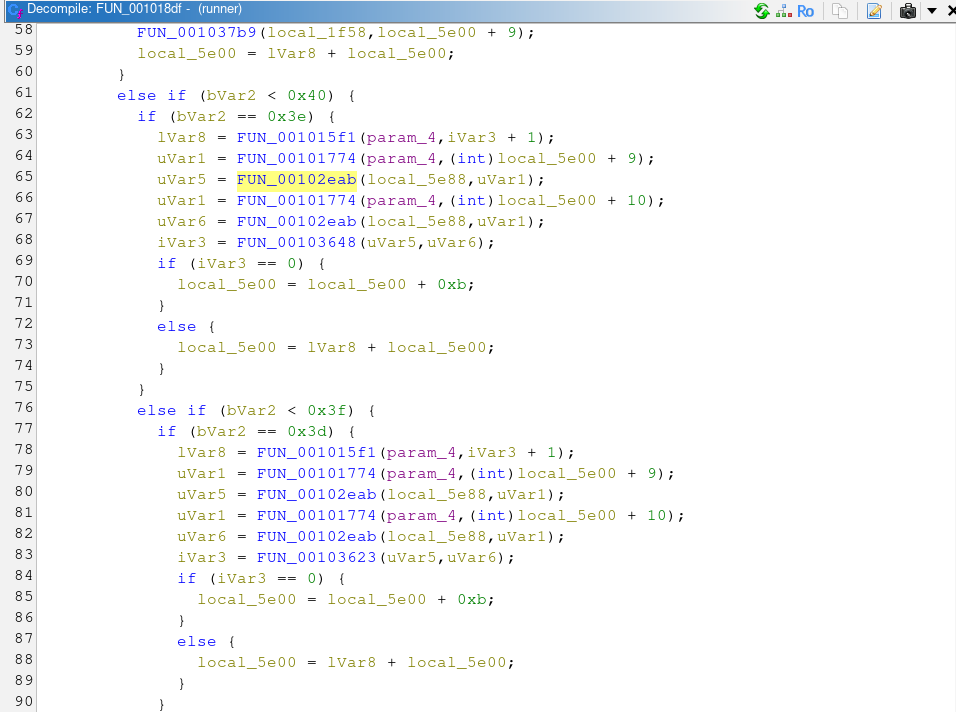Click the Copy pages icon
This screenshot has height=712, width=956.
pos(840,11)
